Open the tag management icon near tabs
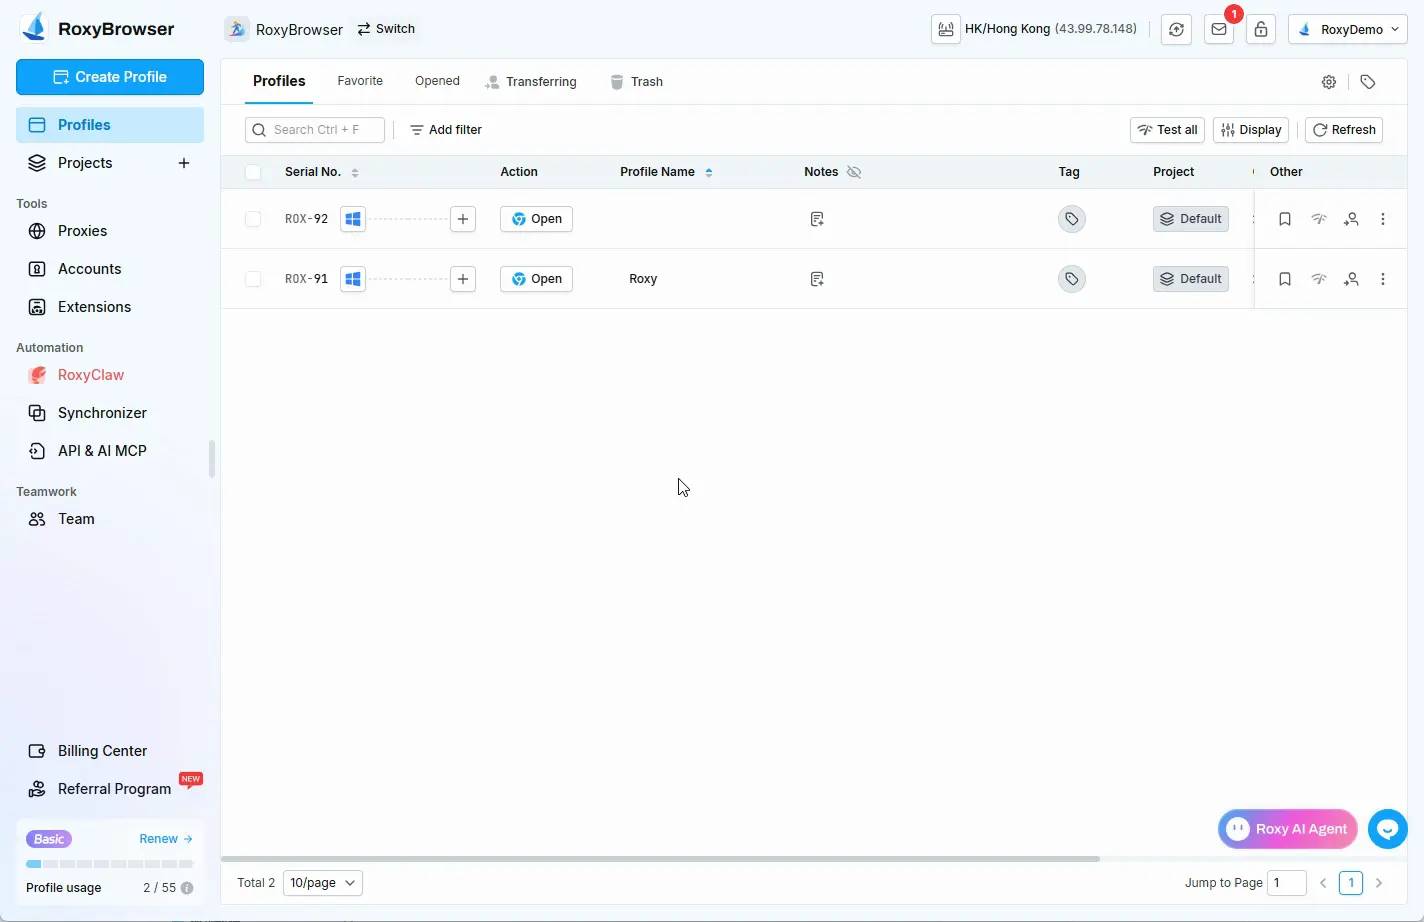 1368,82
